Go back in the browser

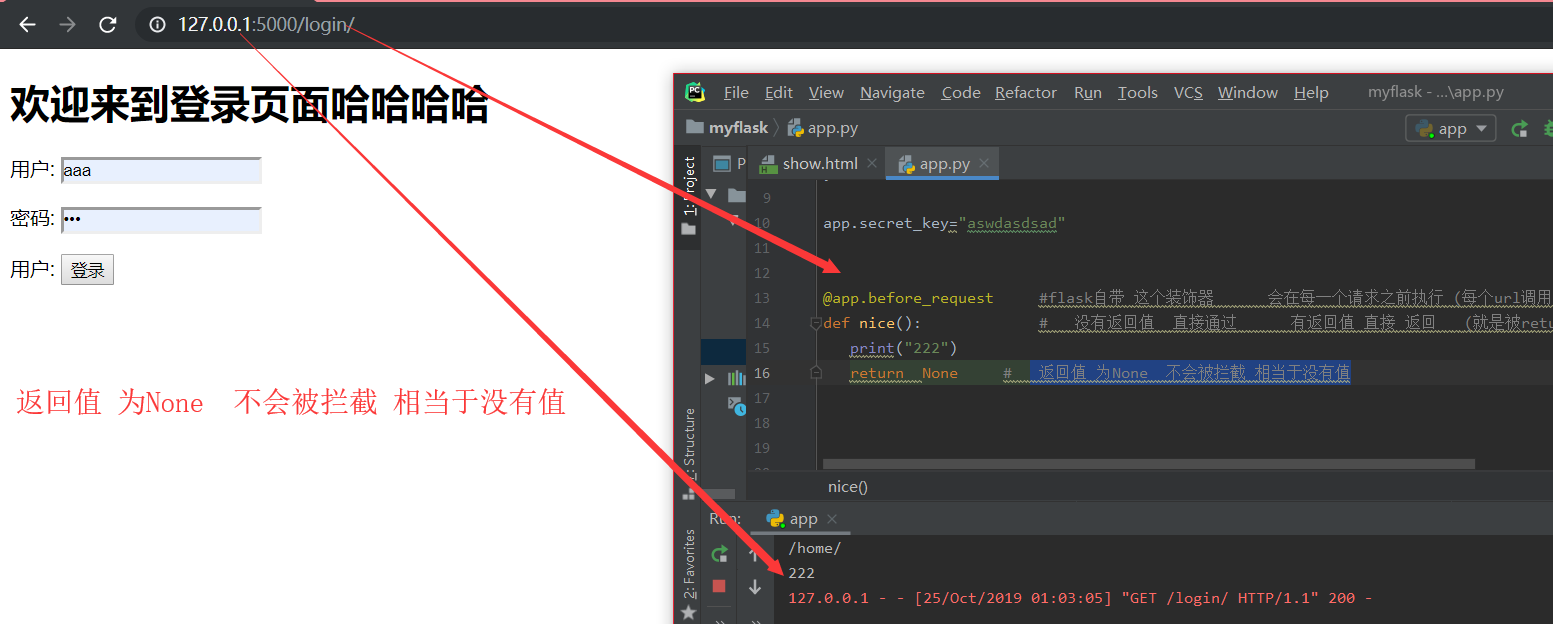[27, 25]
